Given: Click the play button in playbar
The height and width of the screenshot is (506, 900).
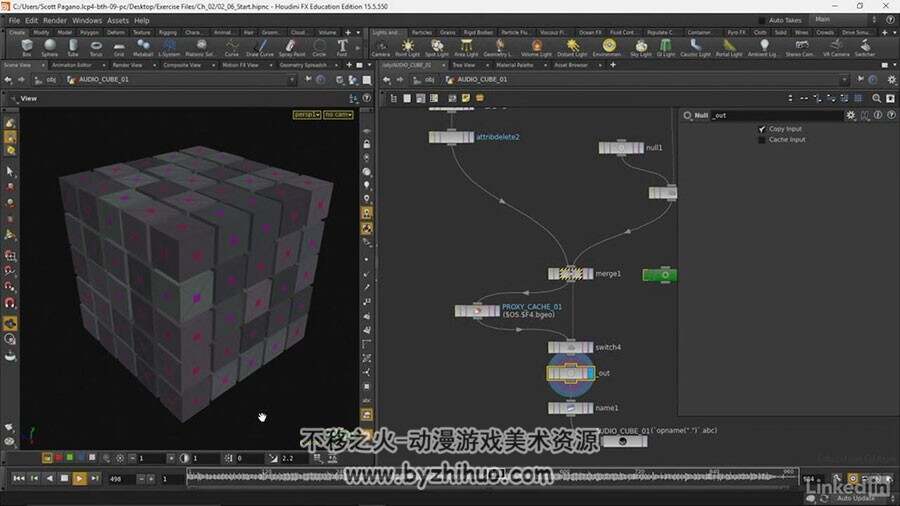Looking at the screenshot, I should [80, 478].
